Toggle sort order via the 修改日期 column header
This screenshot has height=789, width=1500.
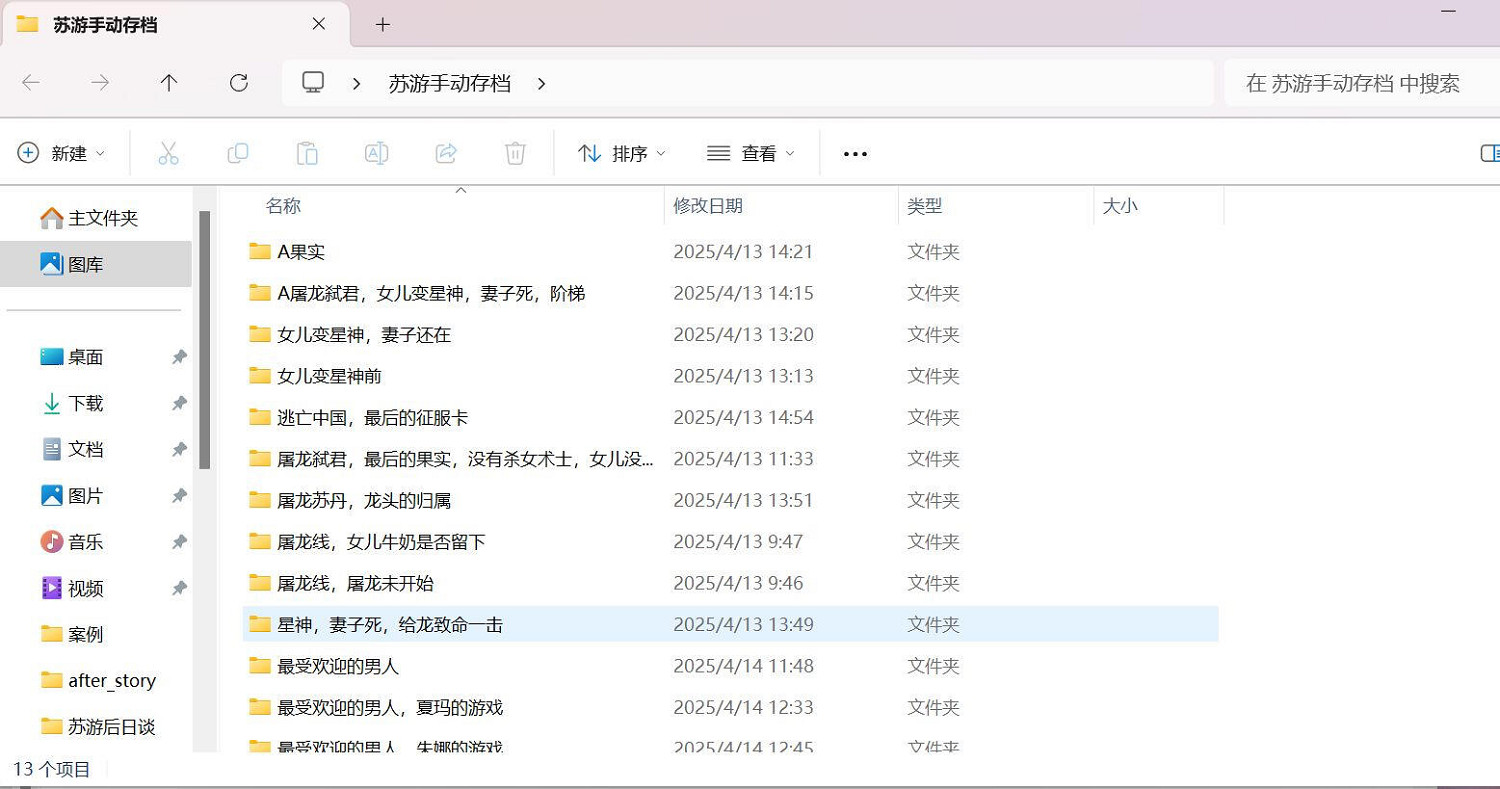pos(709,206)
